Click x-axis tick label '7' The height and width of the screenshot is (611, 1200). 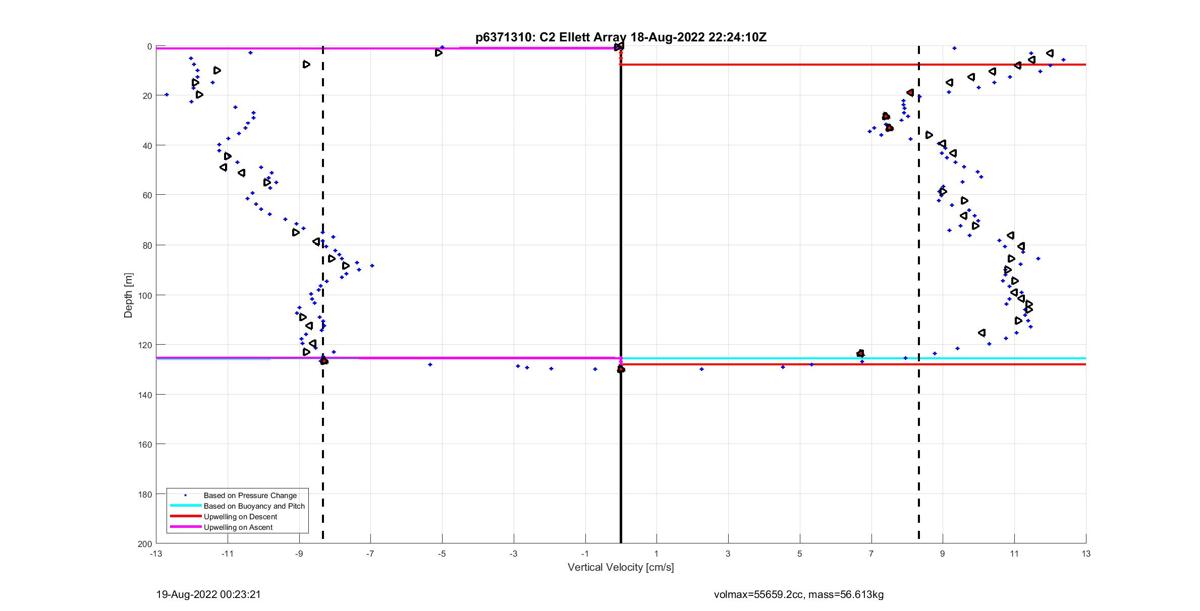click(871, 553)
